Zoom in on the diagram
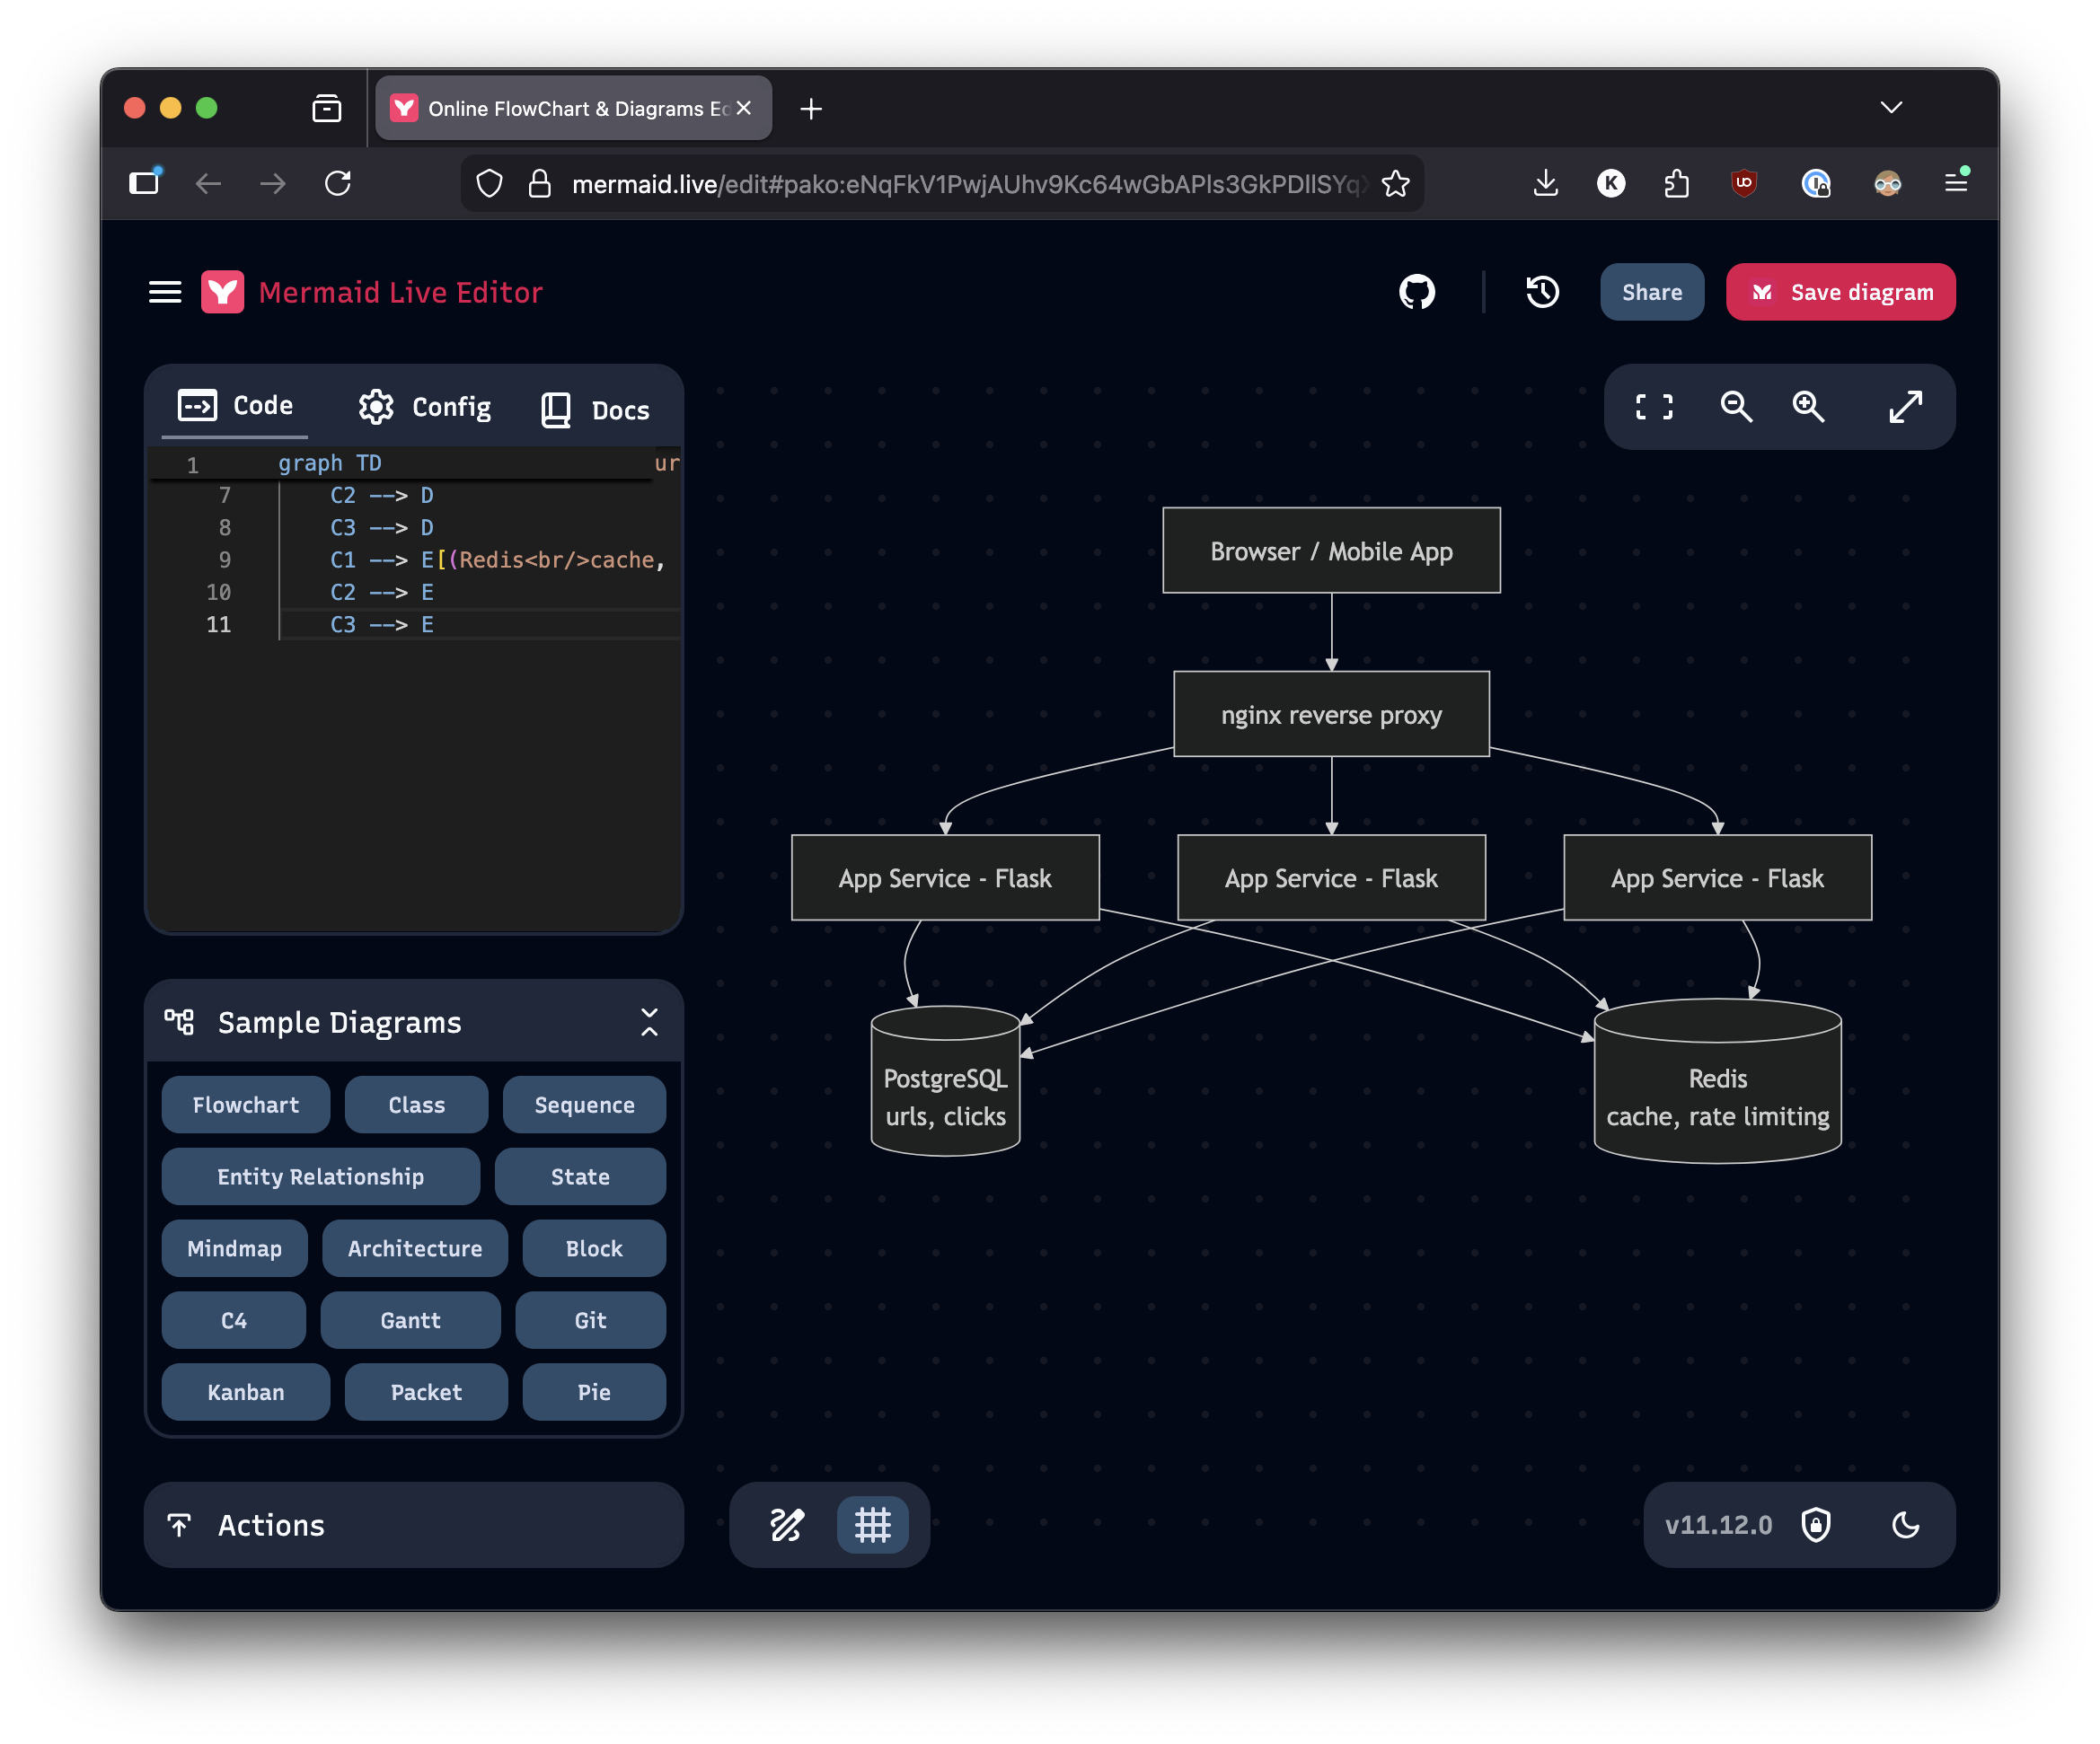Screen dimensions: 2100x1744 point(1809,407)
